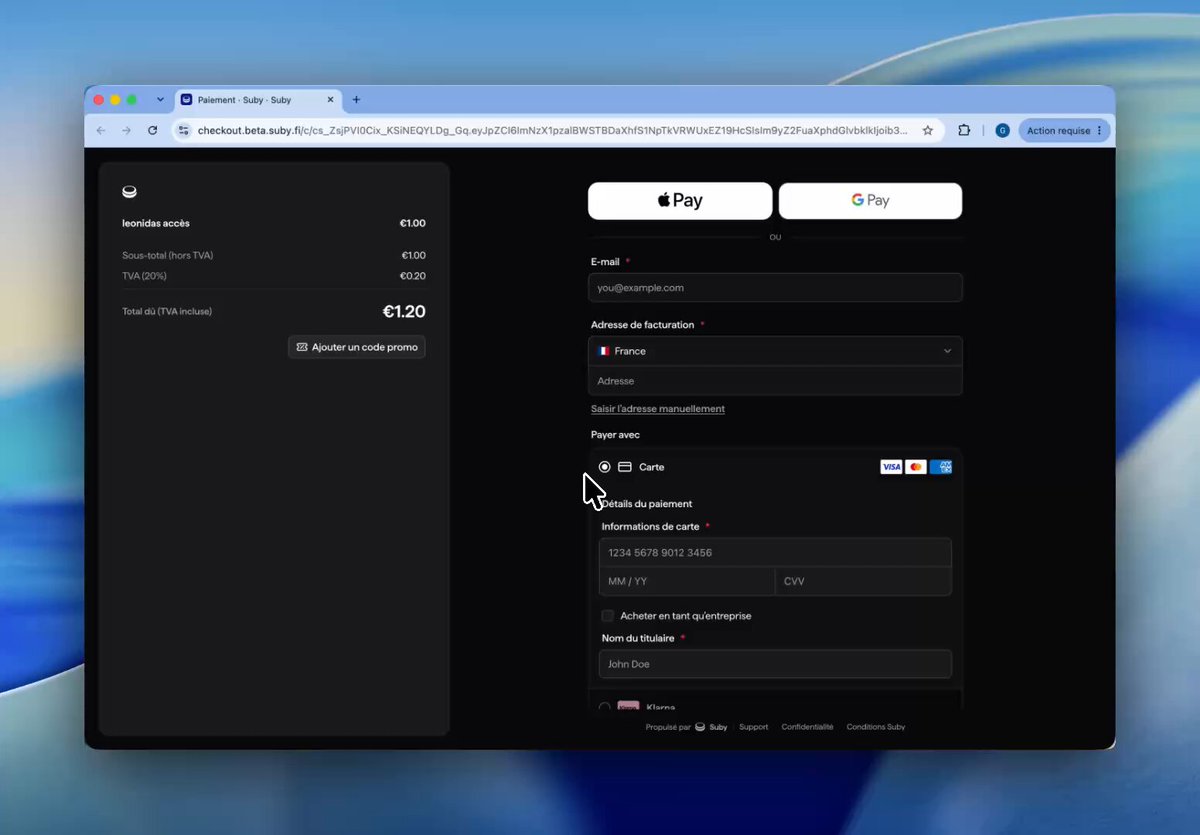This screenshot has width=1200, height=835.
Task: Select the Klarna payment radio button
Action: (x=605, y=707)
